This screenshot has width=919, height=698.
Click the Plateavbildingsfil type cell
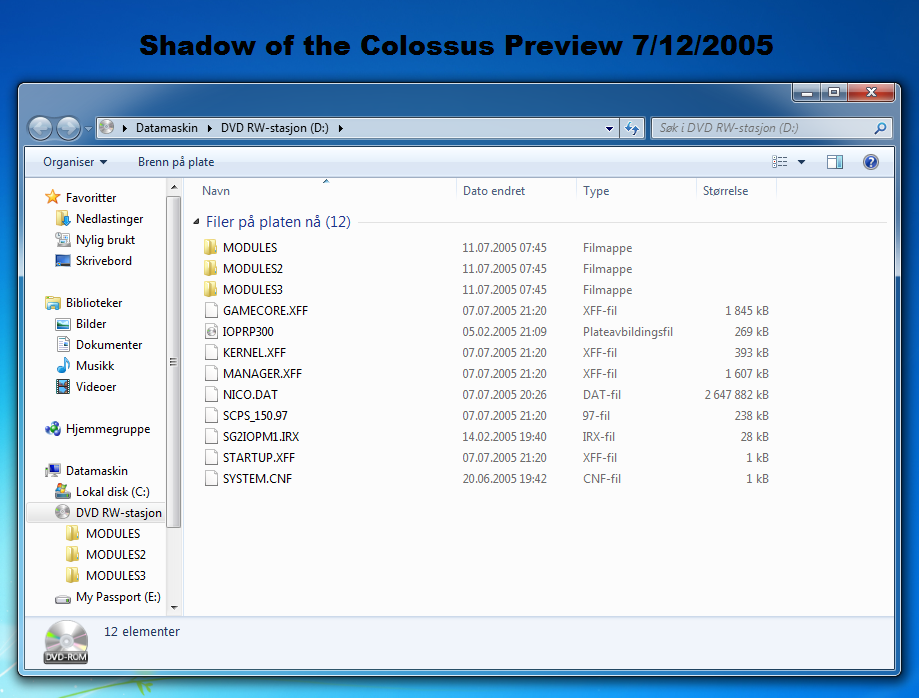click(x=628, y=332)
